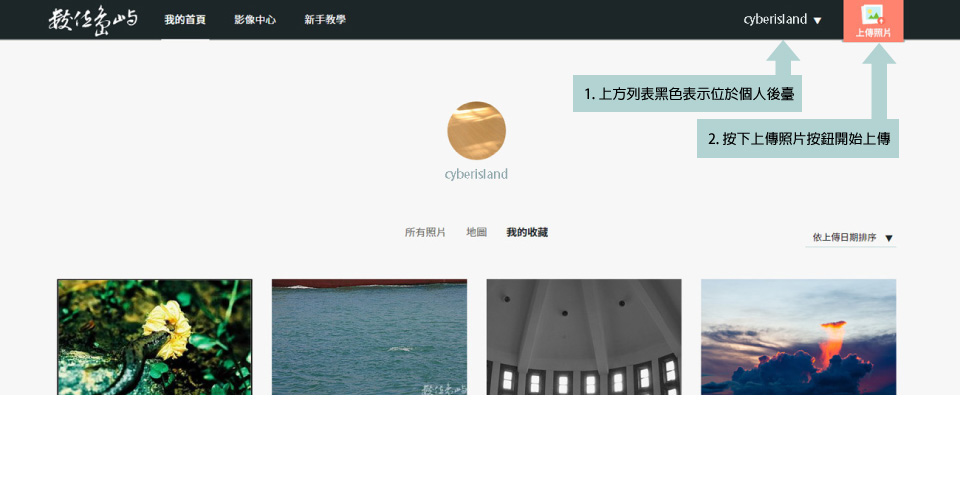Click the calligraphy site logo in header

[92, 20]
